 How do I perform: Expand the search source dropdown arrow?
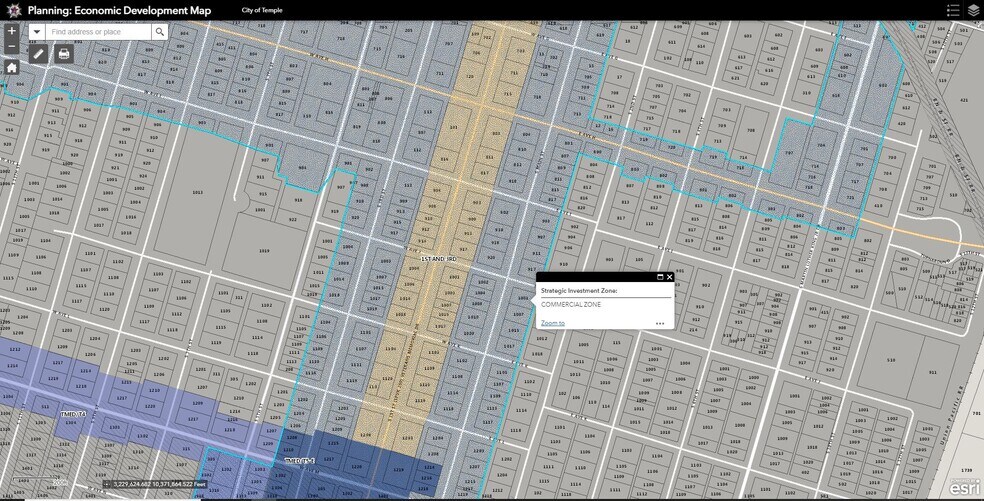(x=37, y=32)
